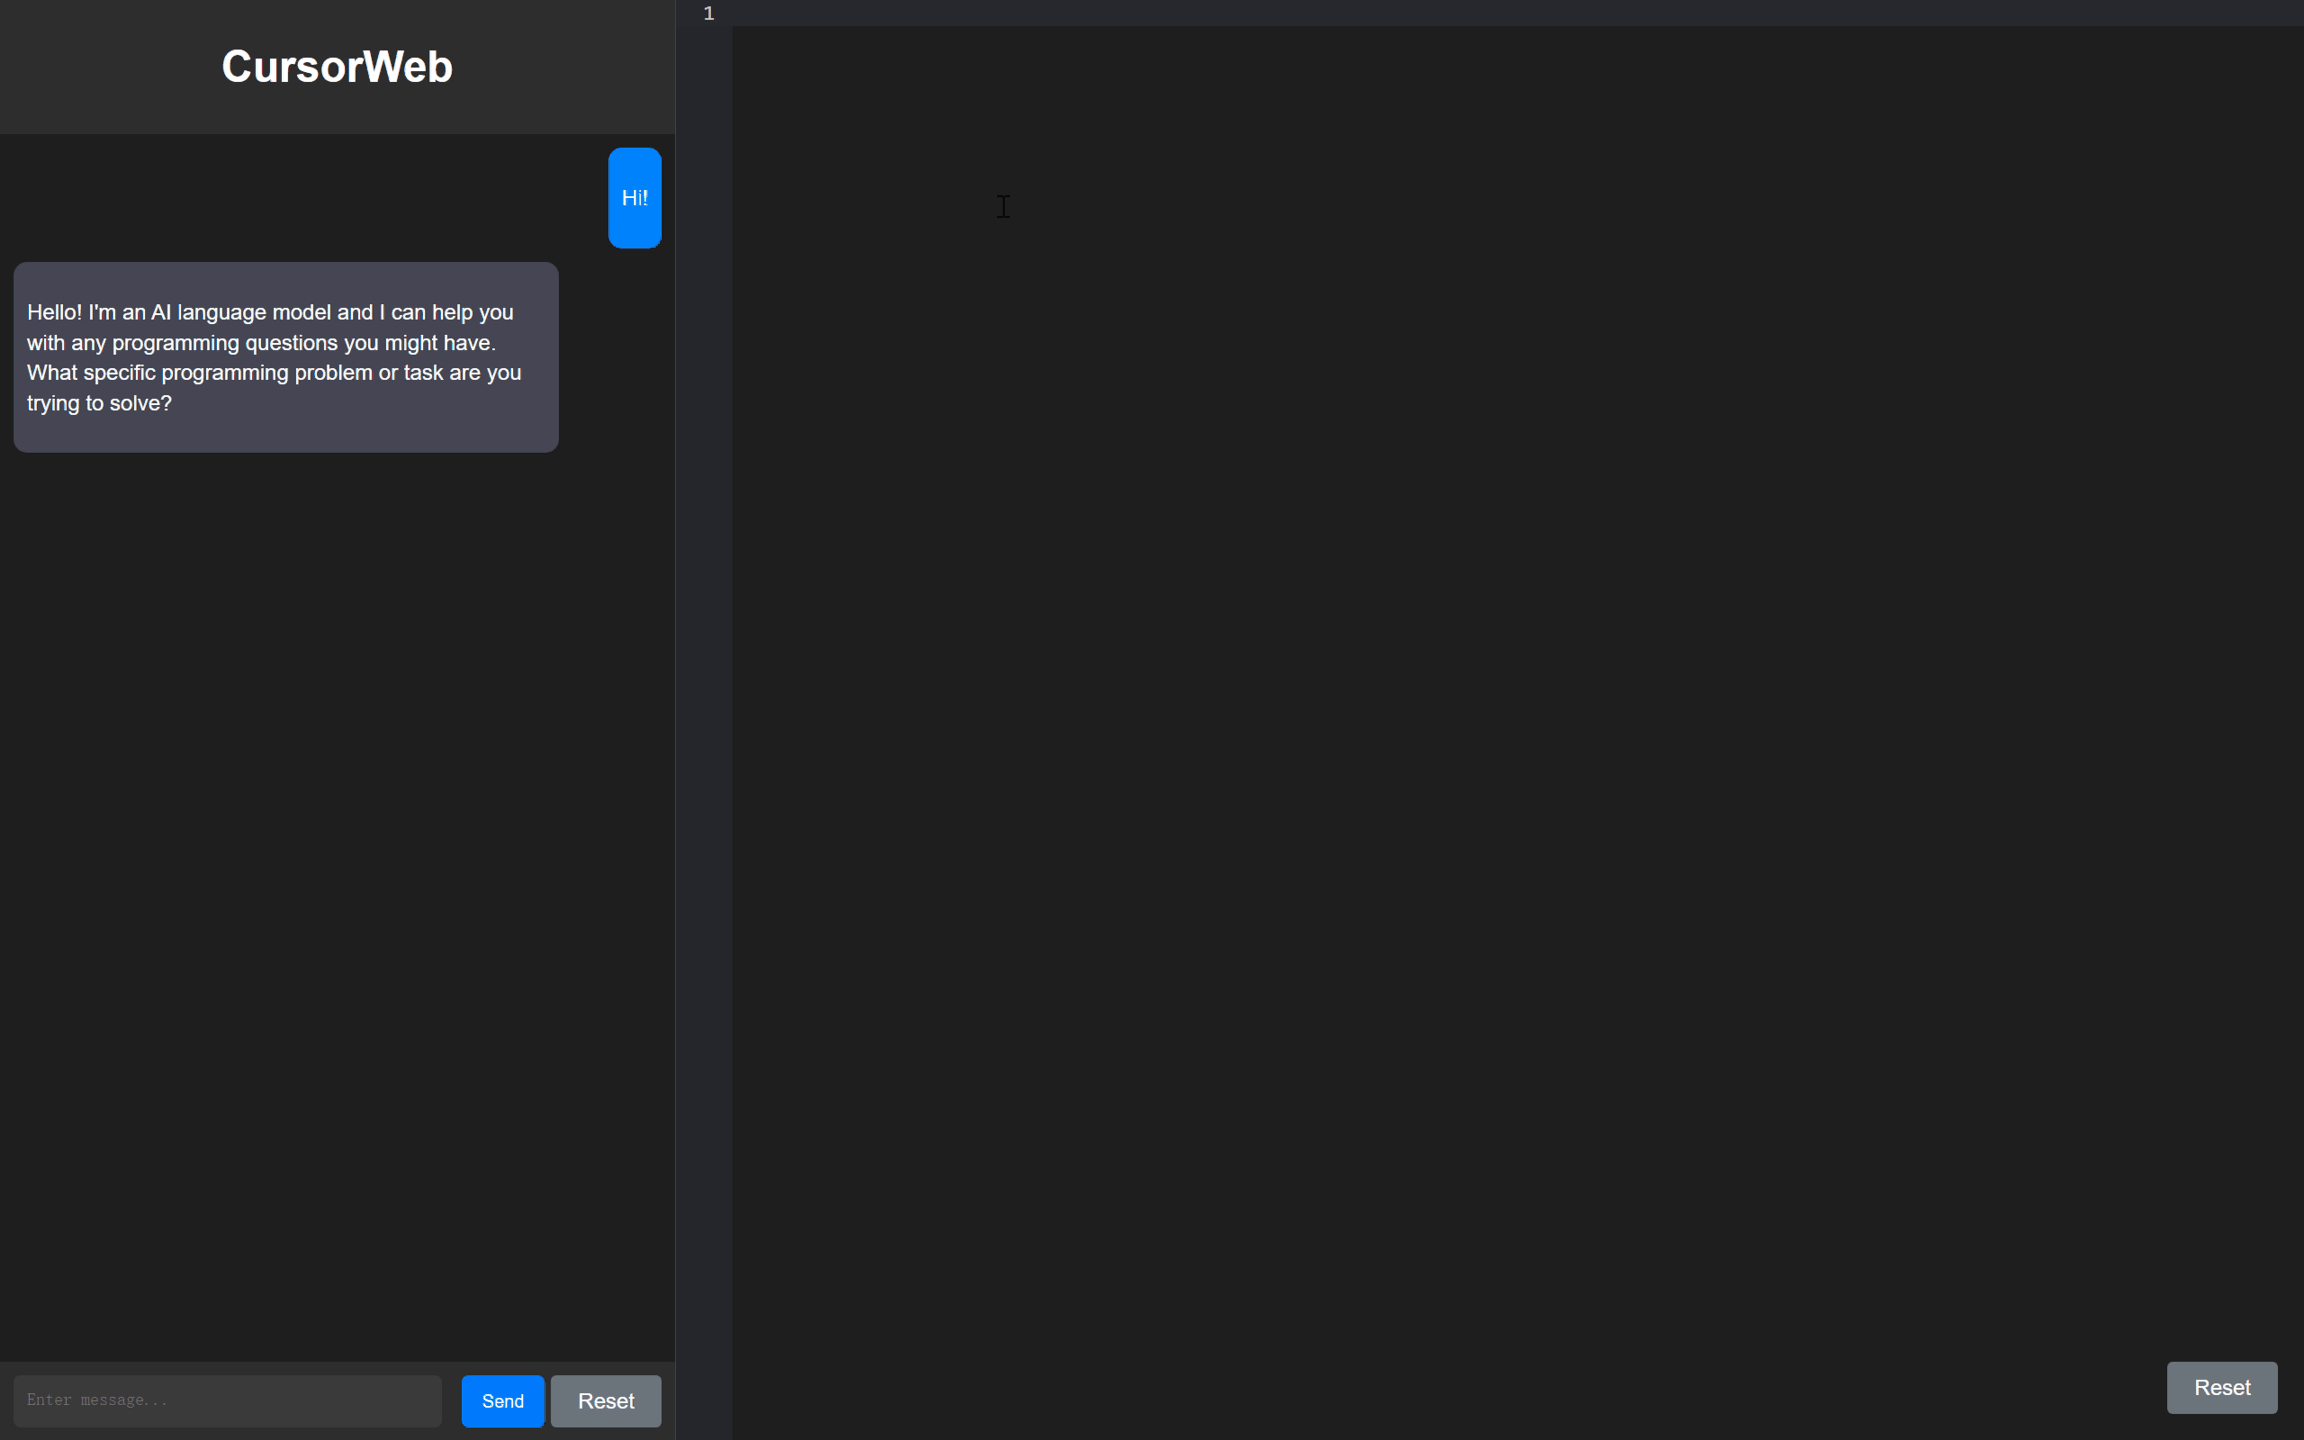
Task: Click "trying to solve?" in the reply
Action: [99, 404]
